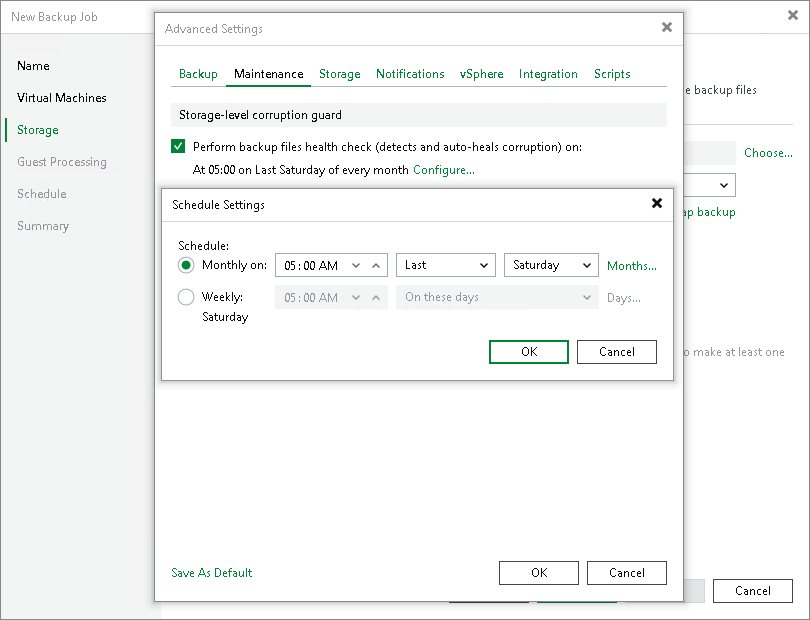Close the Advanced Settings window

click(667, 27)
